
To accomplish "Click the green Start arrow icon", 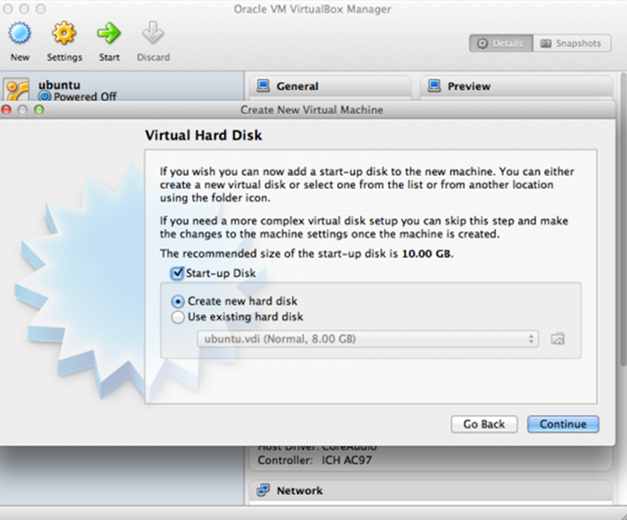I will pyautogui.click(x=109, y=33).
